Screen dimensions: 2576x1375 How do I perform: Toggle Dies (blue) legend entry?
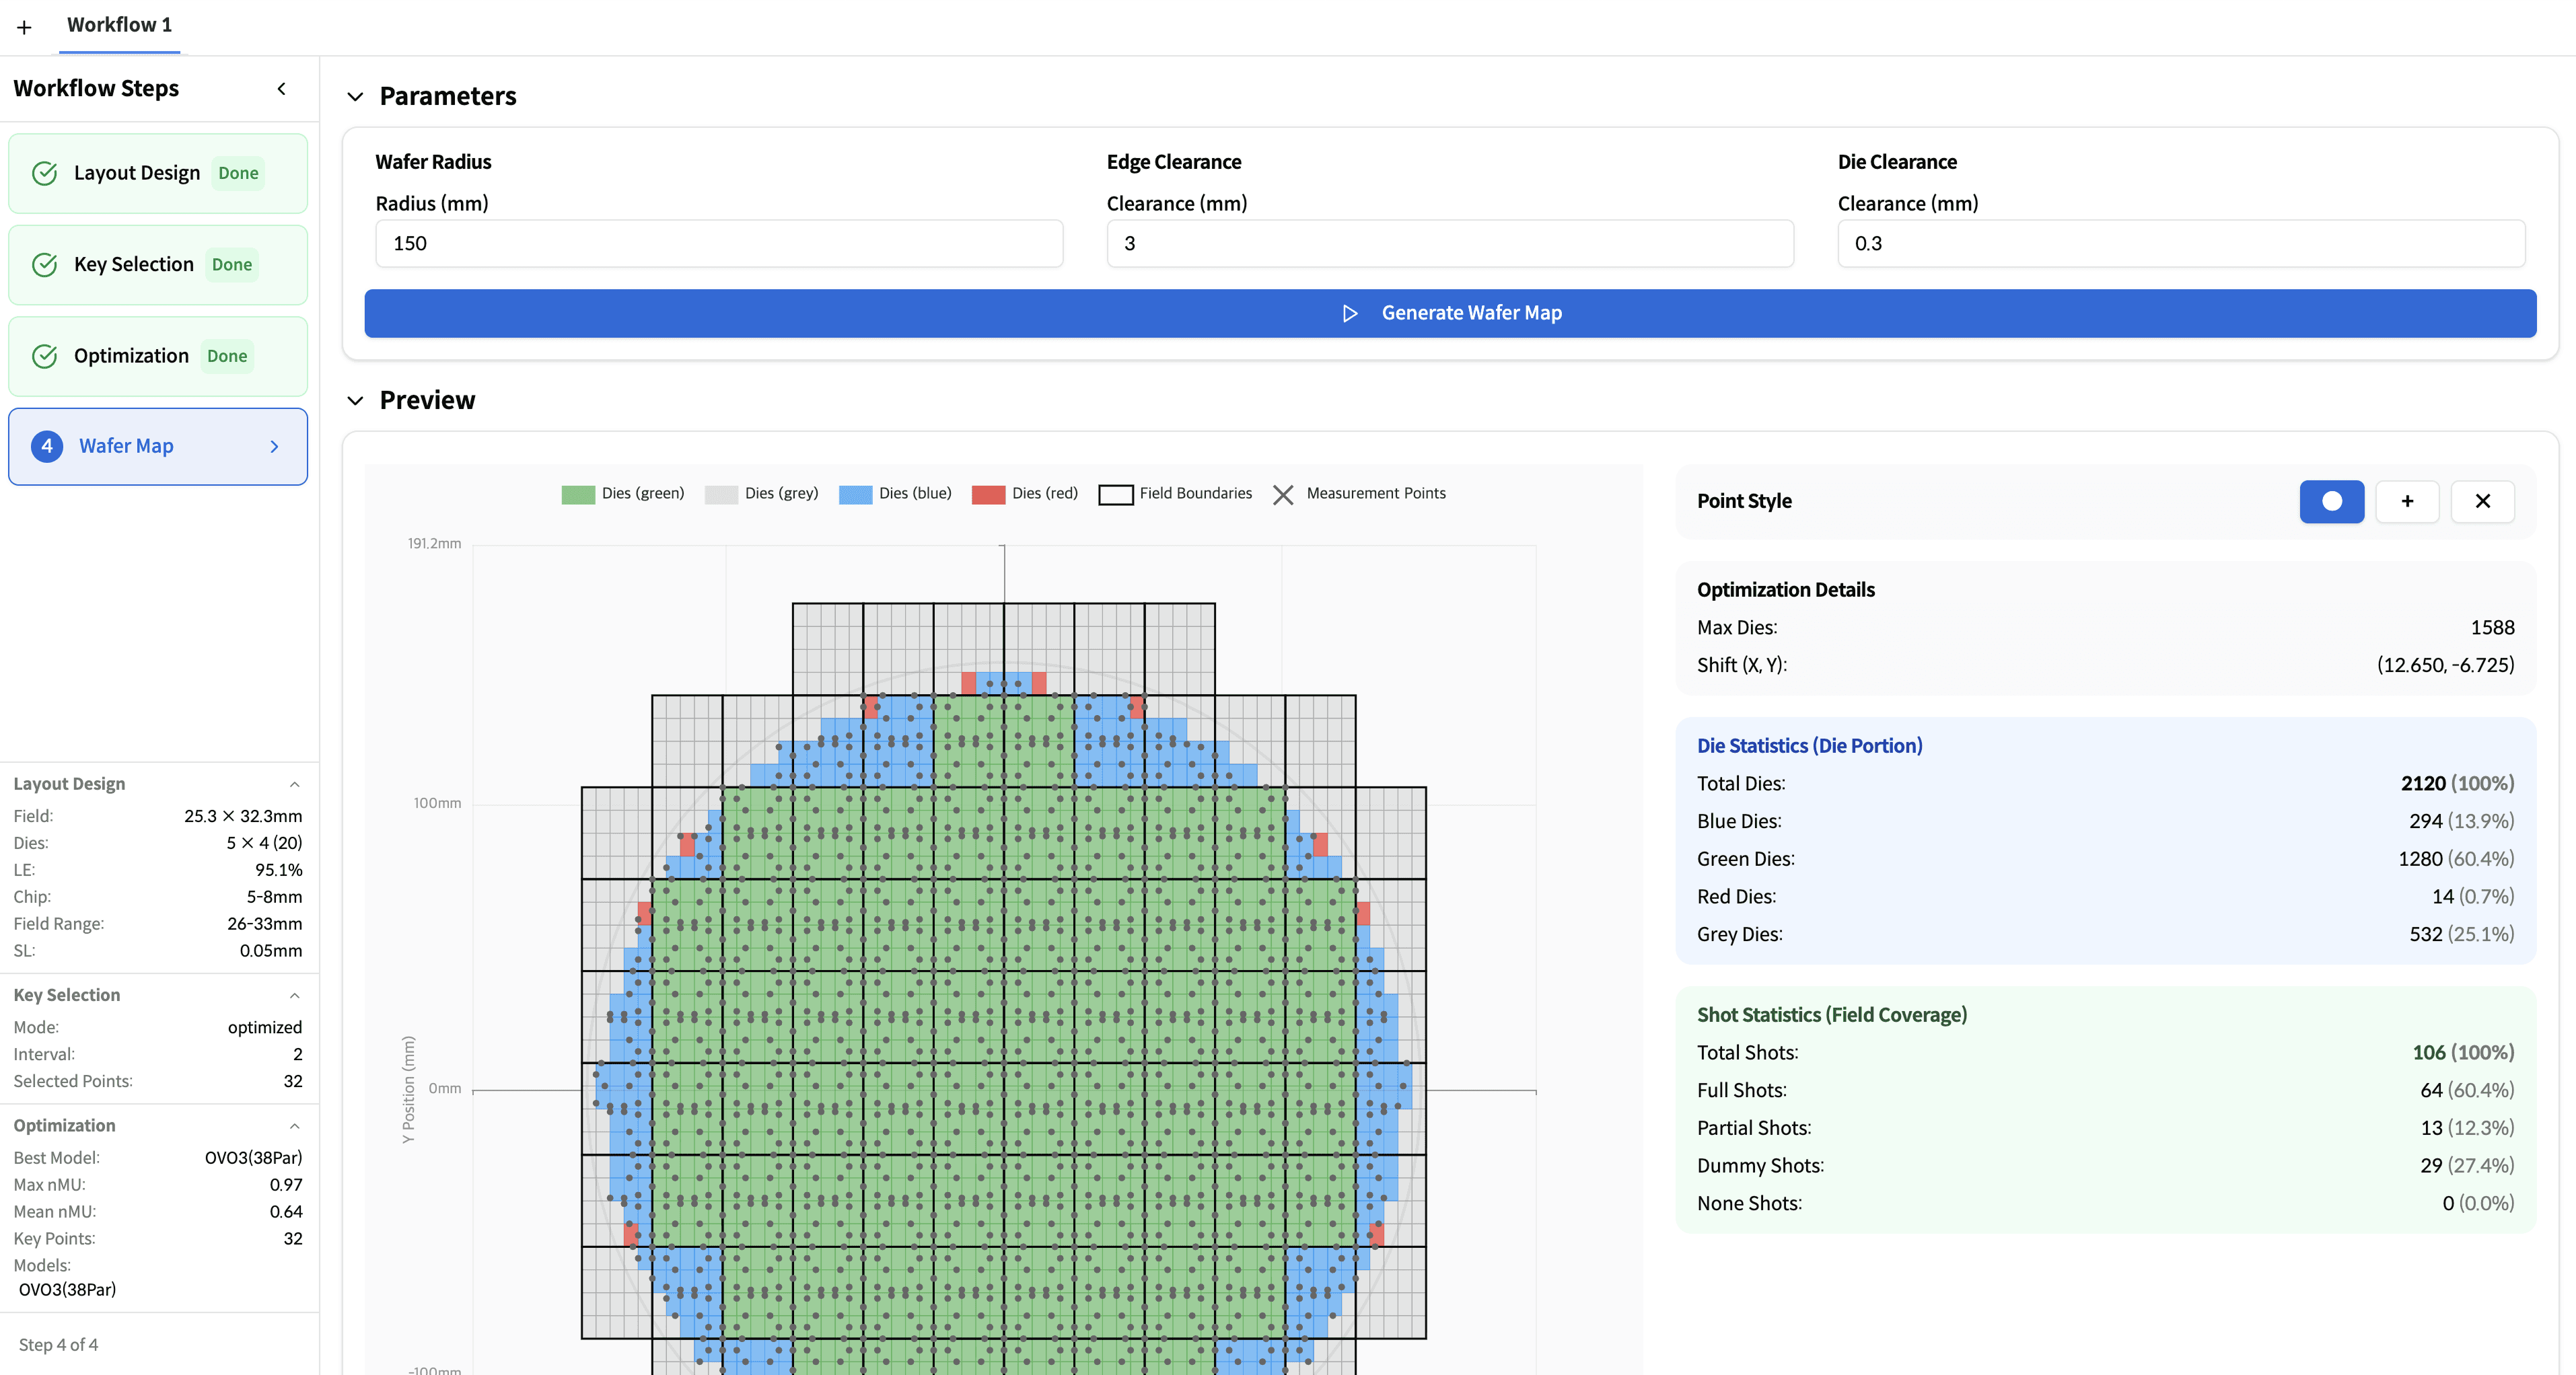[895, 494]
